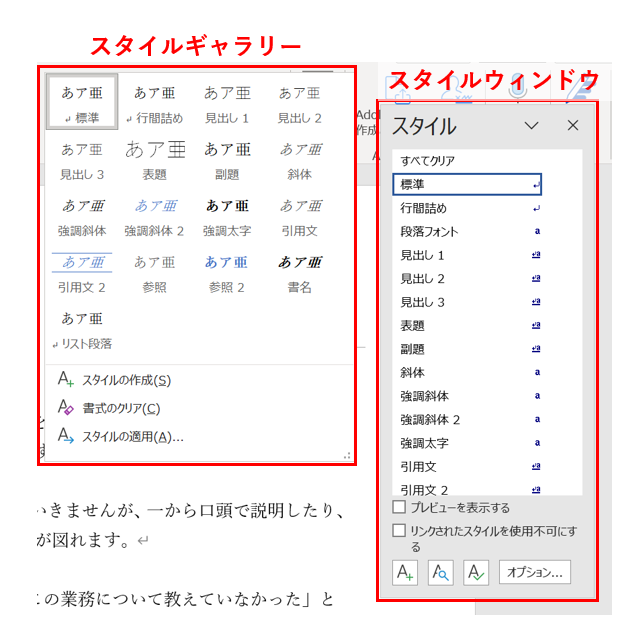Select 強調斜体 in the styles pane

pos(467,396)
